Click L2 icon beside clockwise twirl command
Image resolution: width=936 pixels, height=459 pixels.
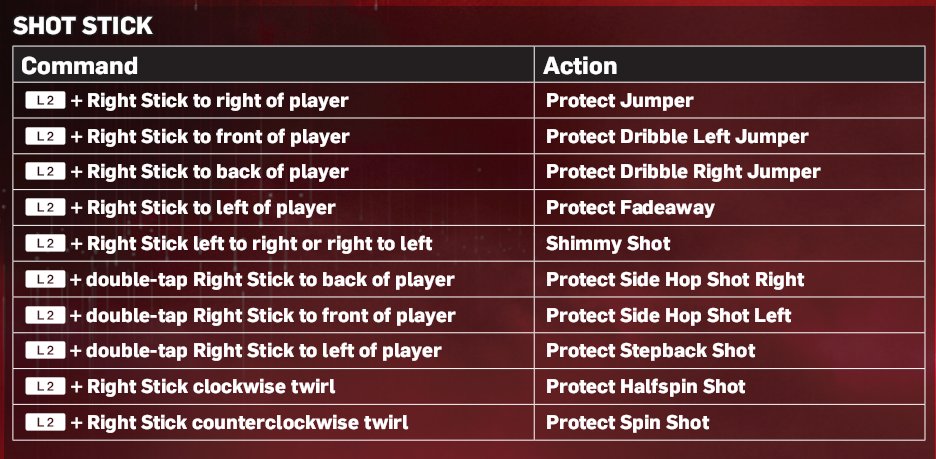pos(45,386)
